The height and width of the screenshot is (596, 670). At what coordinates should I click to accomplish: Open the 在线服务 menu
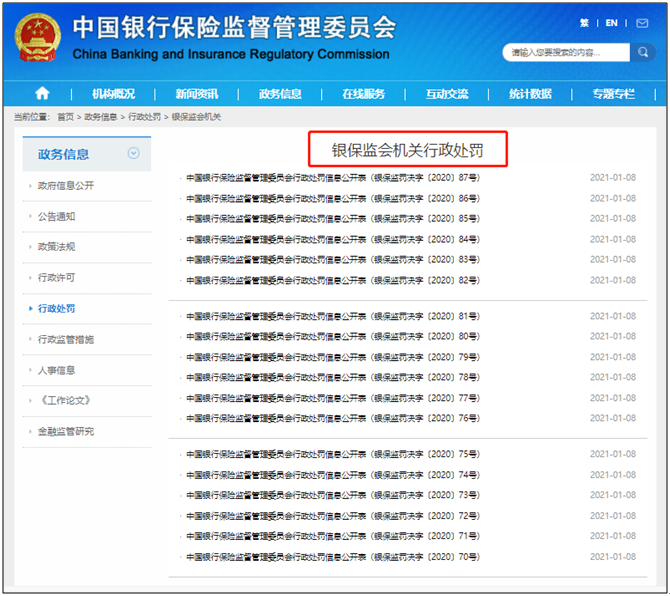pos(364,94)
